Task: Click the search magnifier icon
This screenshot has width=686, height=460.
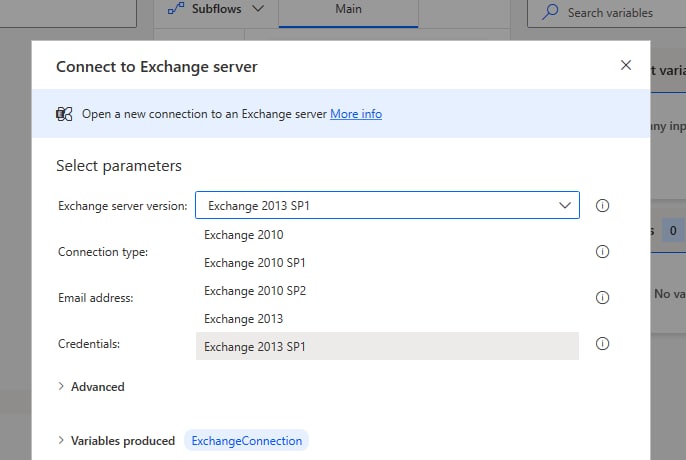Action: point(550,12)
